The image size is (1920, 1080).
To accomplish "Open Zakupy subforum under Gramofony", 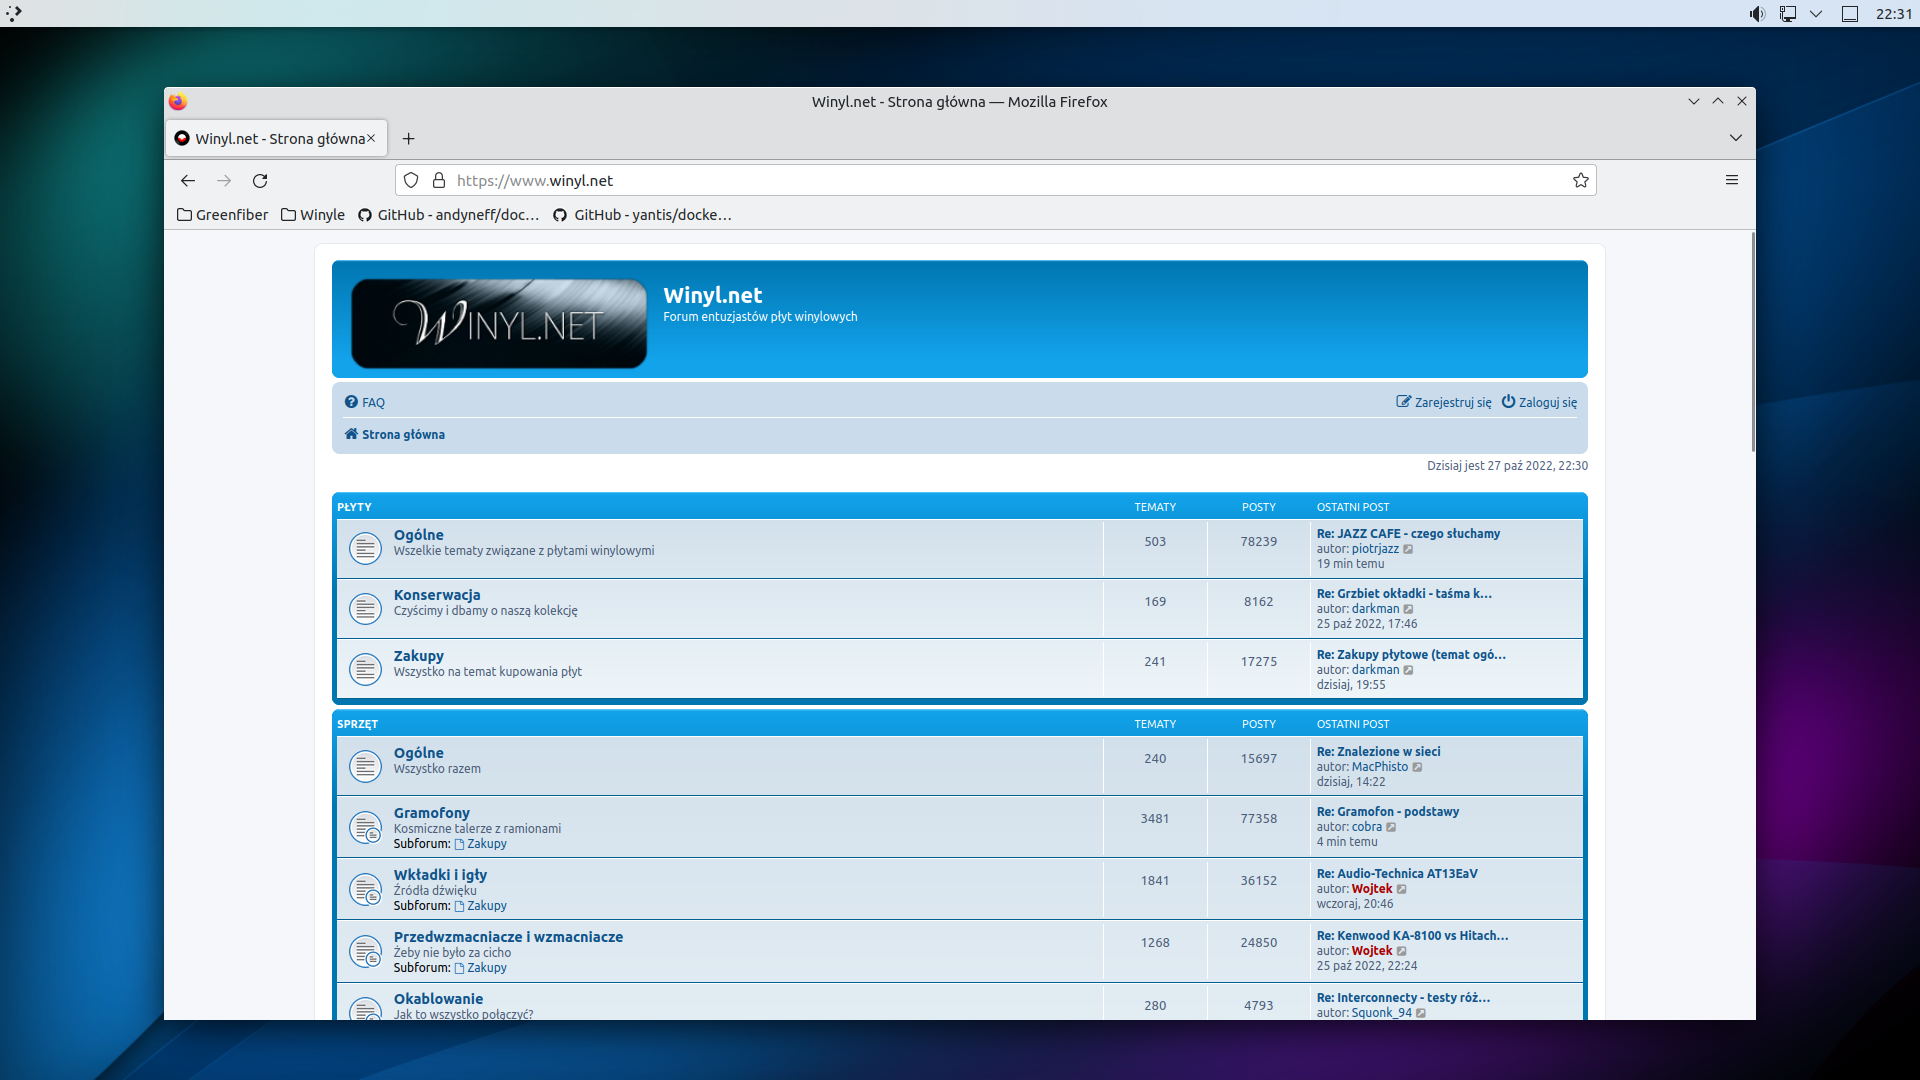I will 481,844.
